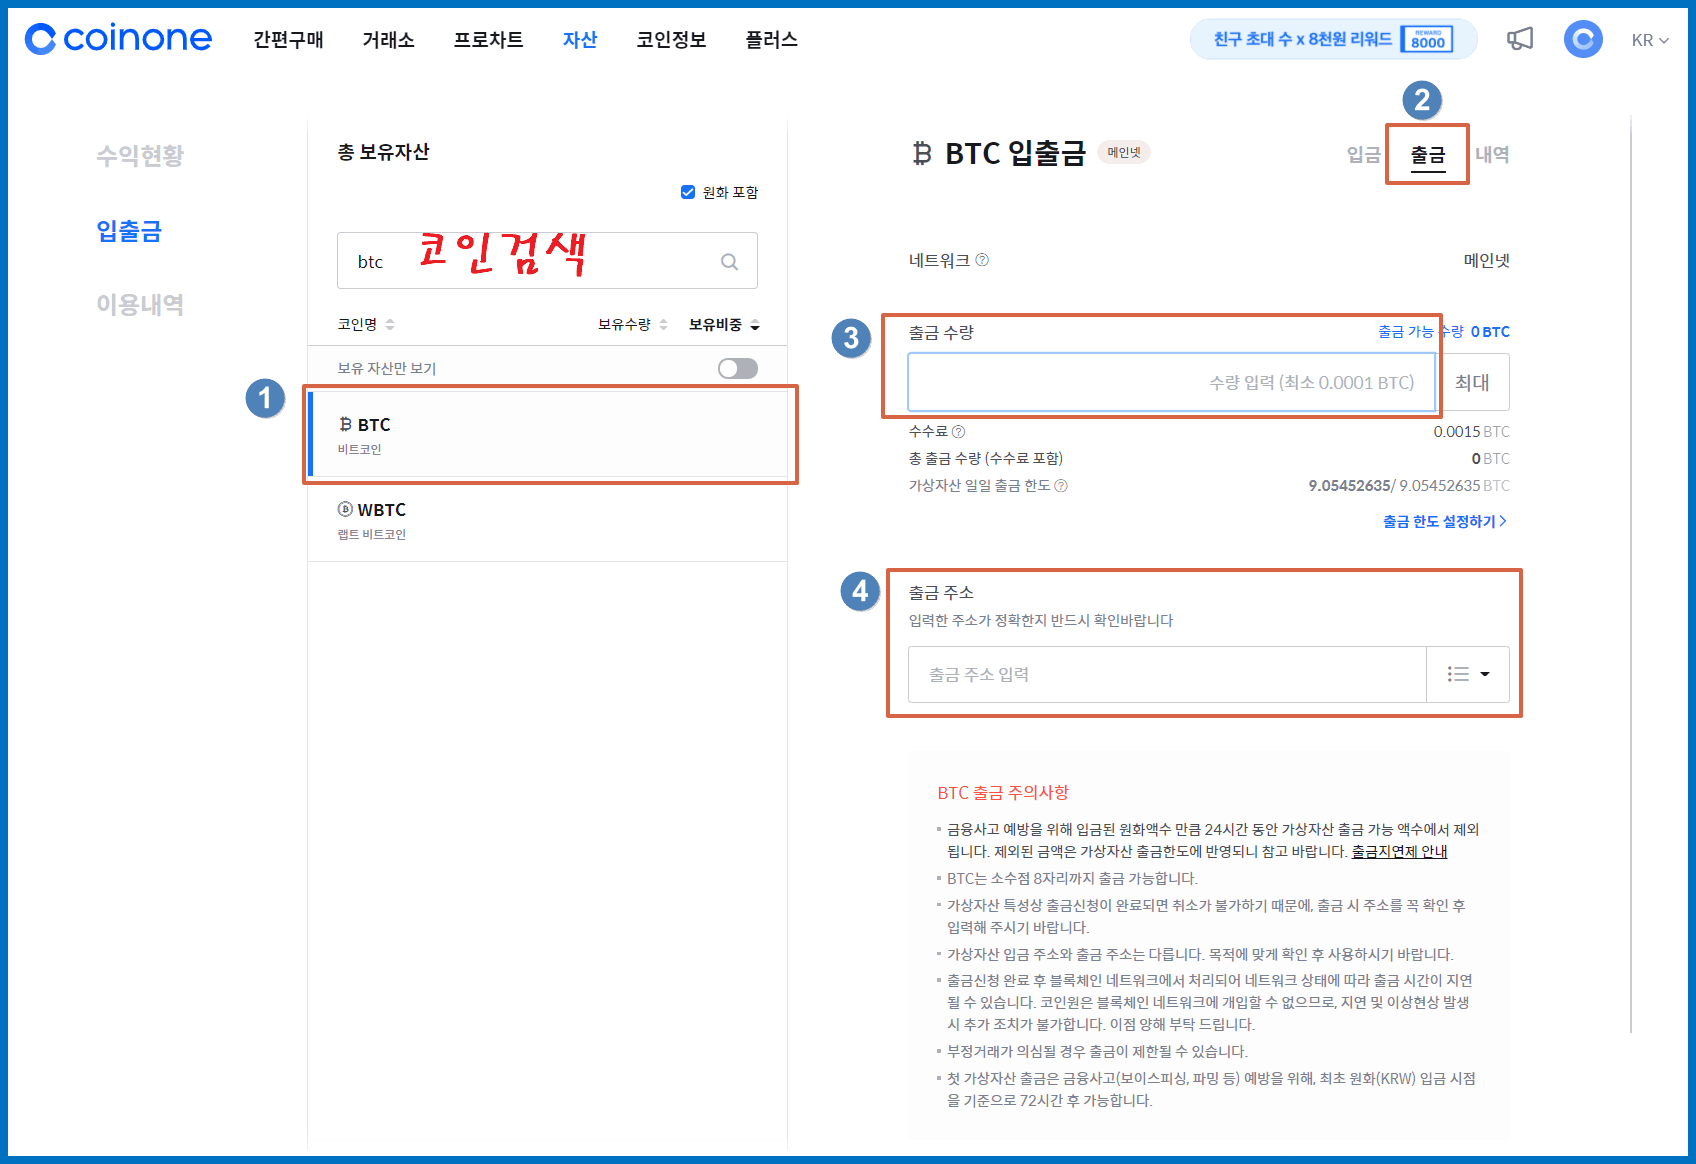Click the daily withdrawal limit question icon

(x=1063, y=486)
